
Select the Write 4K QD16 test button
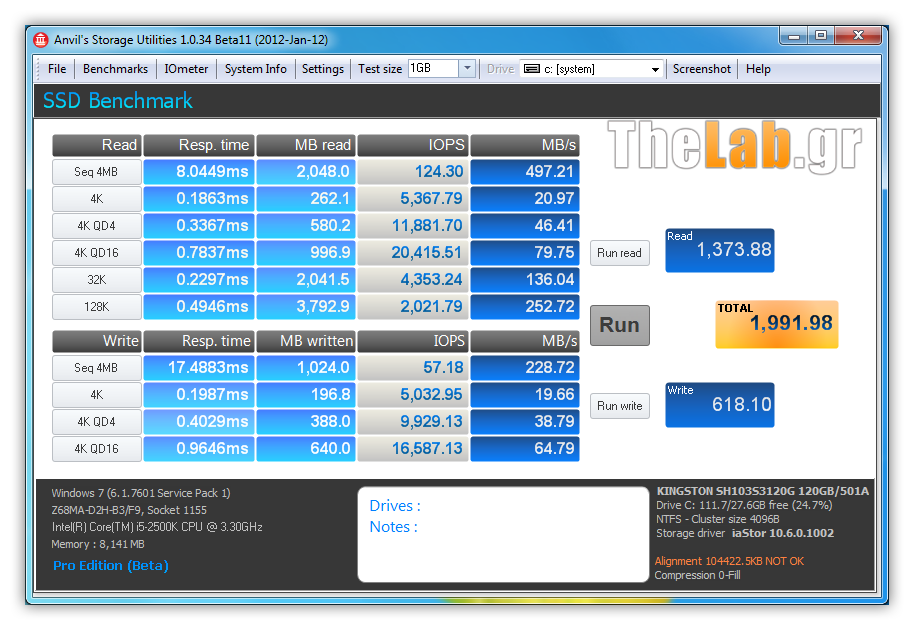click(96, 449)
